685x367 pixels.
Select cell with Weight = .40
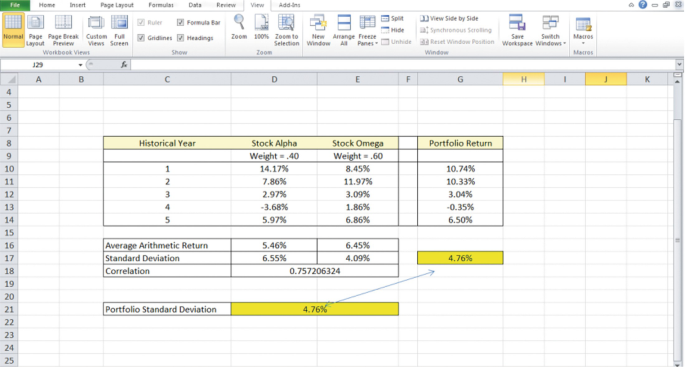pos(274,156)
